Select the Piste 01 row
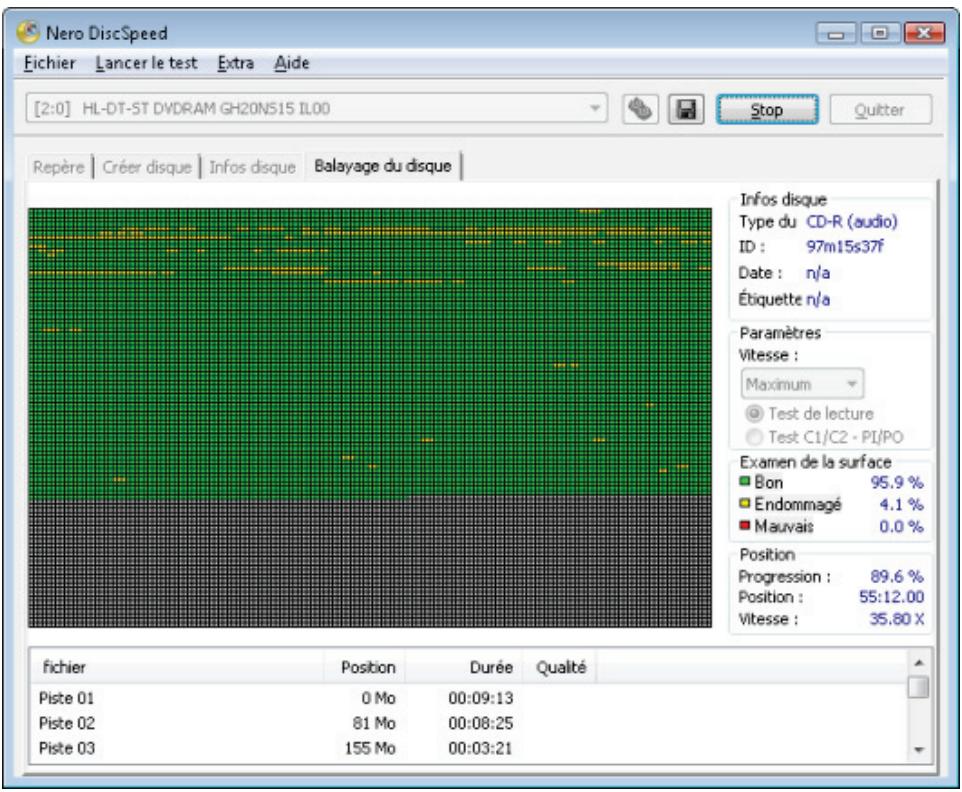The width and height of the screenshot is (962, 792). pyautogui.click(x=469, y=698)
